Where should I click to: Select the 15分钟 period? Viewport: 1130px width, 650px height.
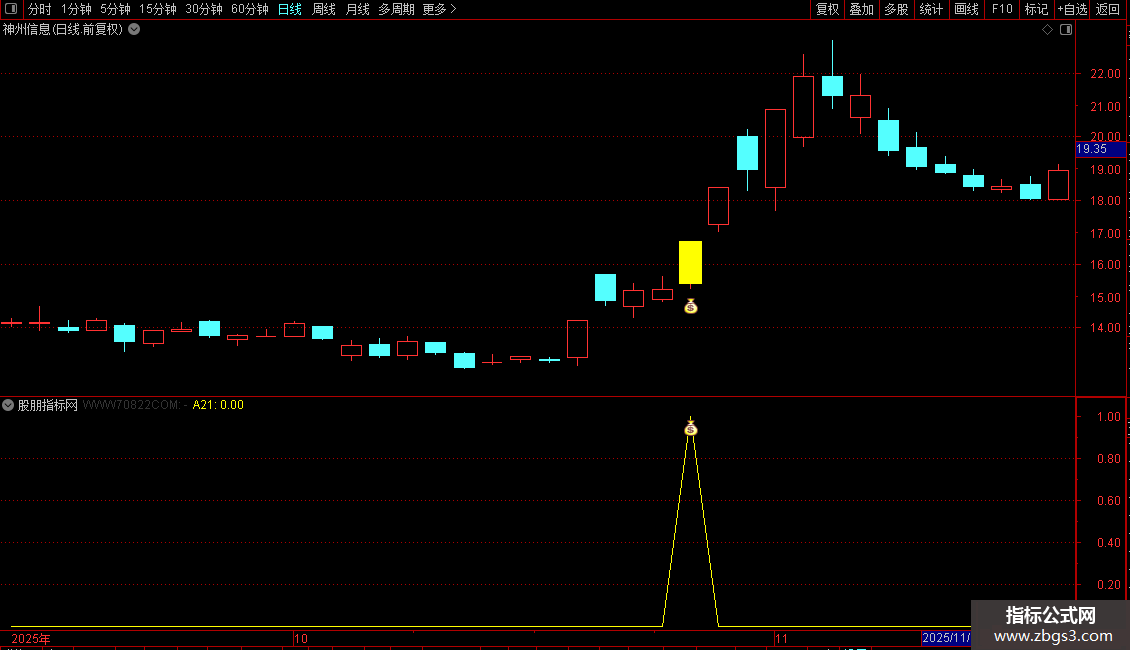point(157,9)
